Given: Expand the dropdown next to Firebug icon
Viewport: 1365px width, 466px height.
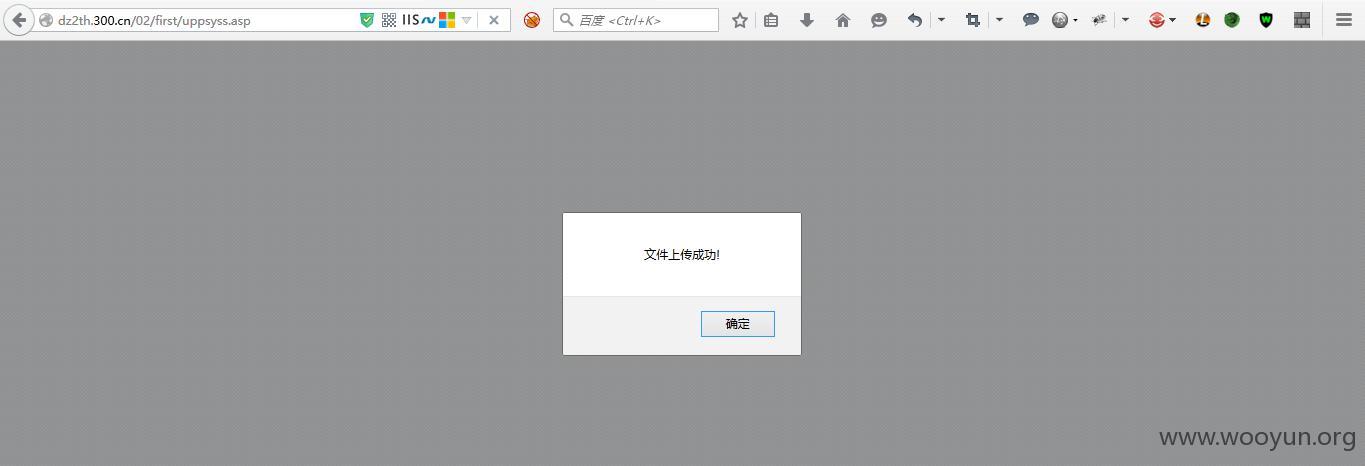Looking at the screenshot, I should coord(1125,20).
